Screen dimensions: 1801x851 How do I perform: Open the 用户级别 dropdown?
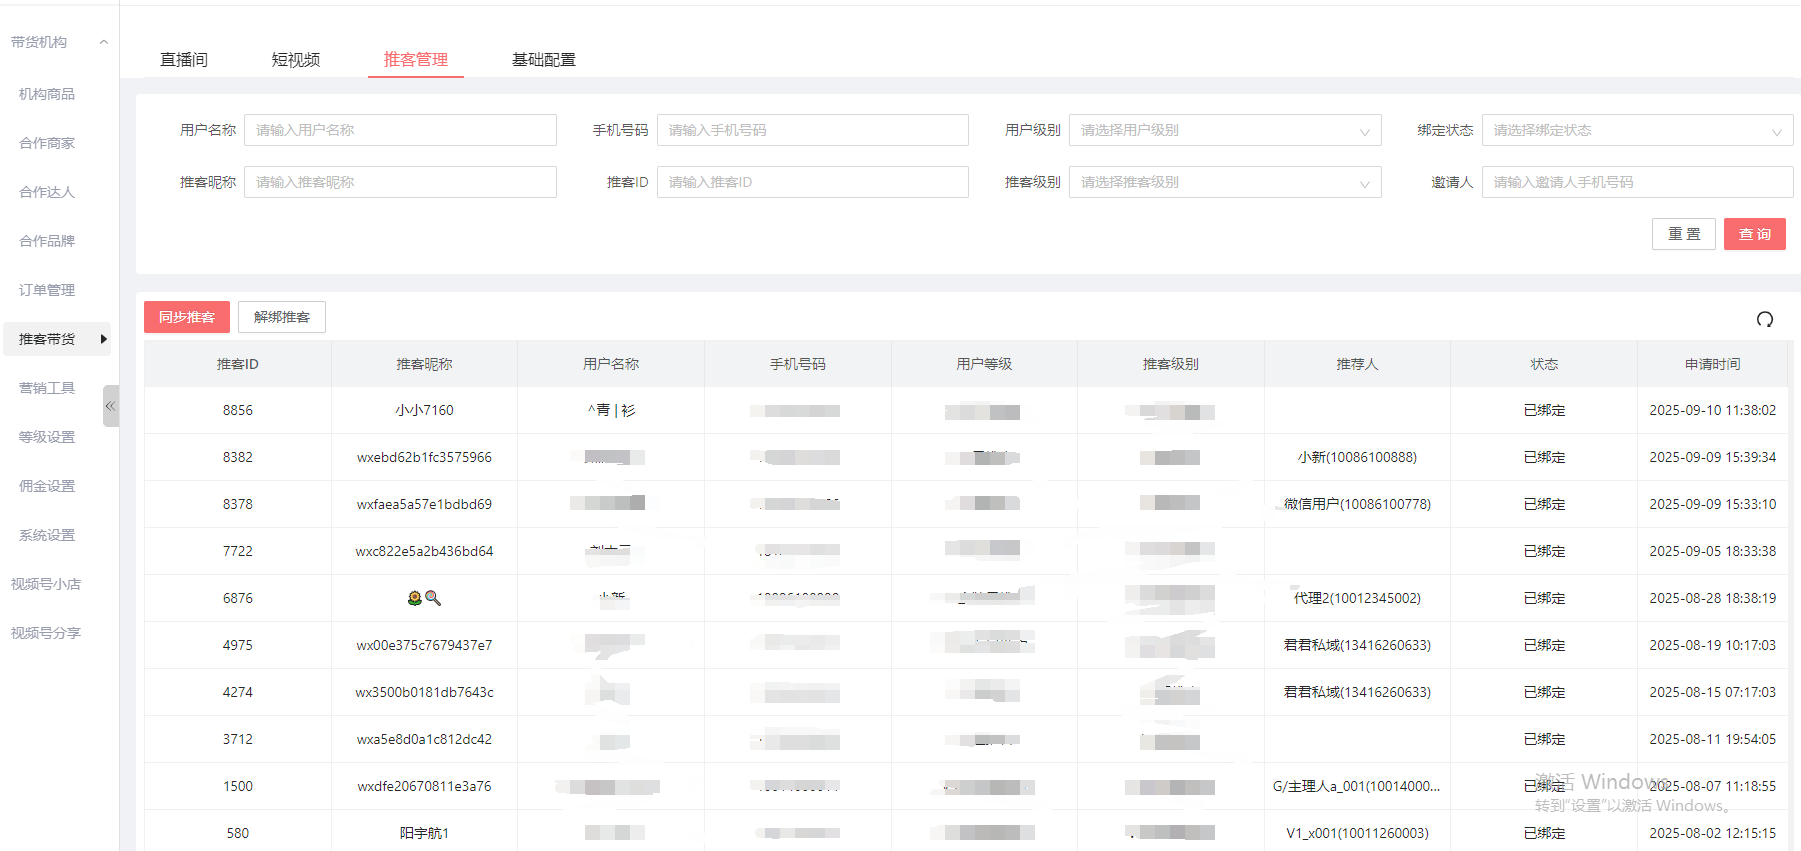pyautogui.click(x=1224, y=130)
